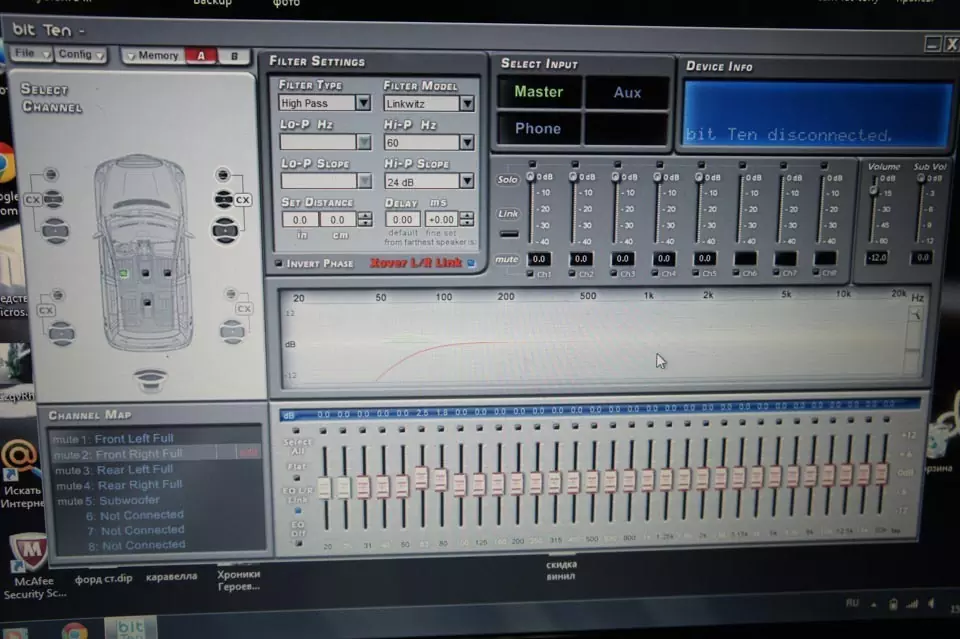Select the front left tweeter speaker

point(51,174)
